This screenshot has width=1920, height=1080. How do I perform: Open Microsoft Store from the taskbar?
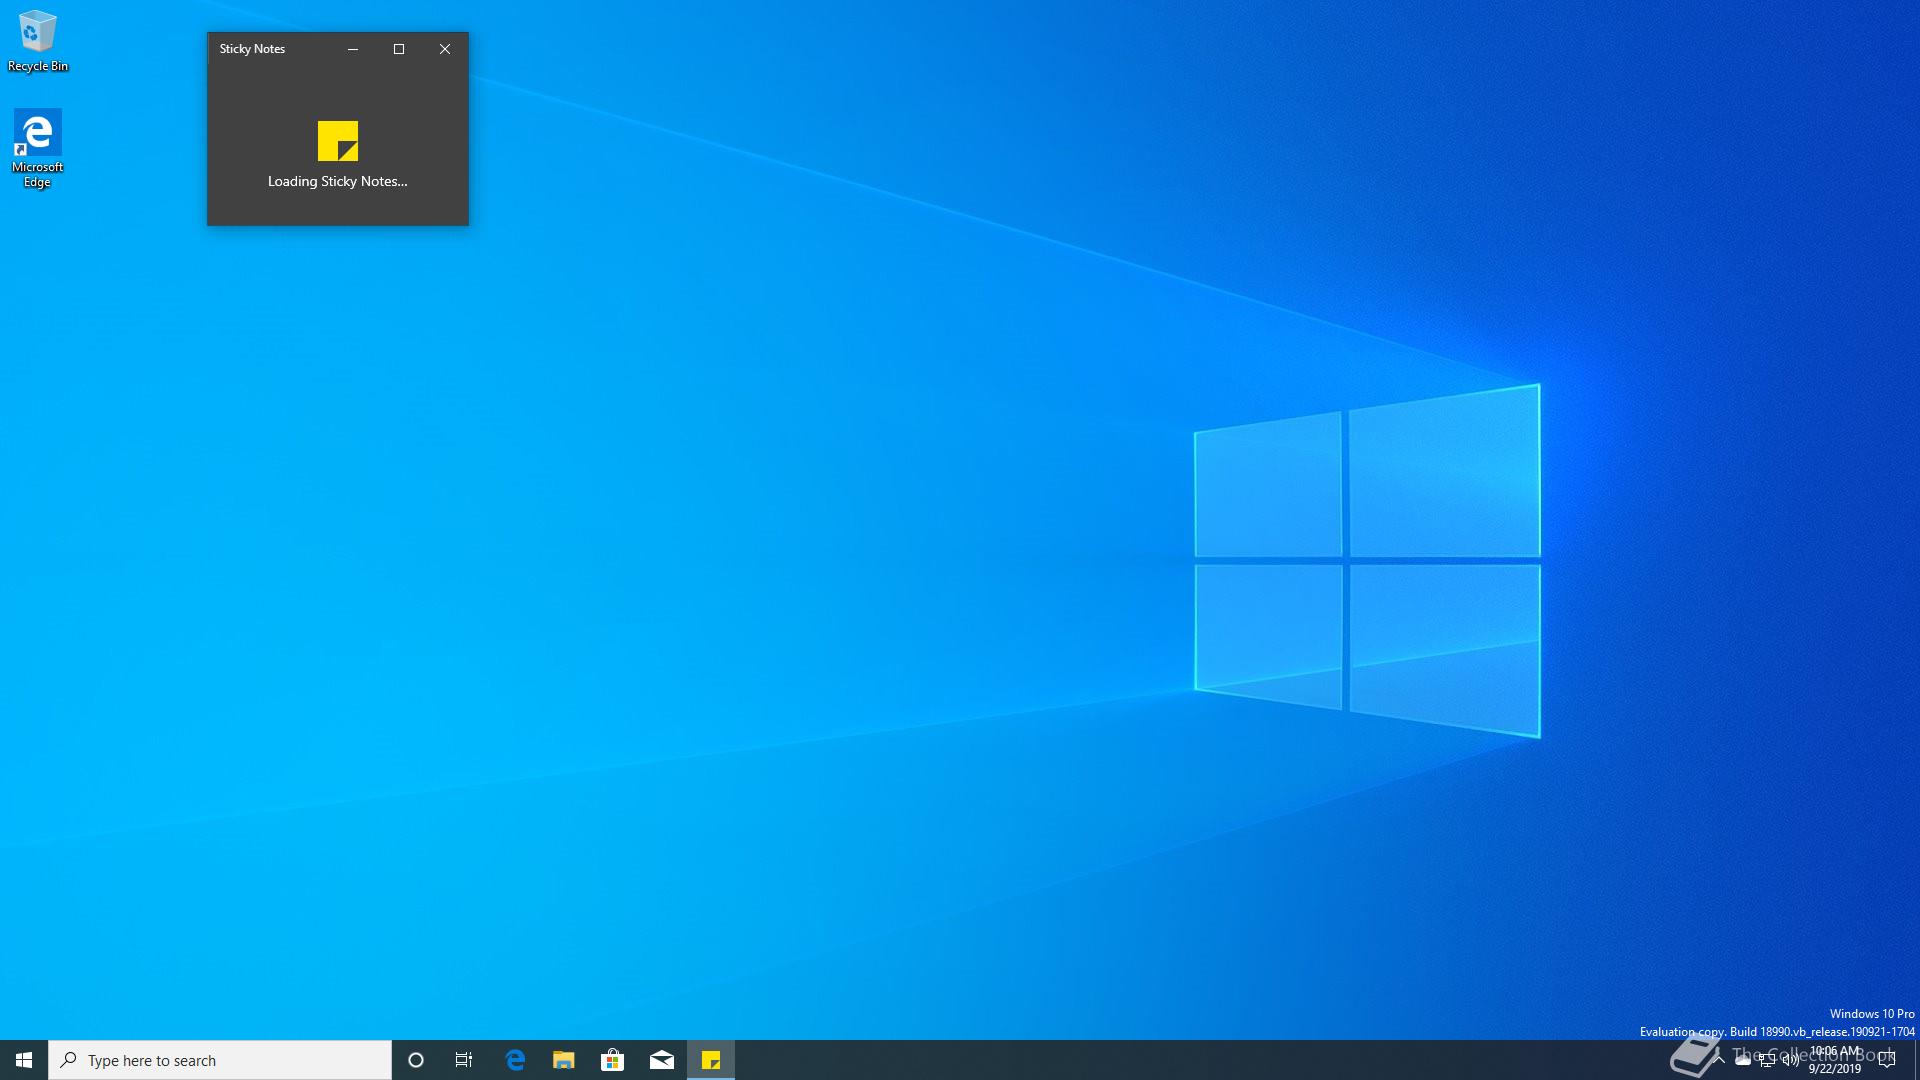(612, 1060)
